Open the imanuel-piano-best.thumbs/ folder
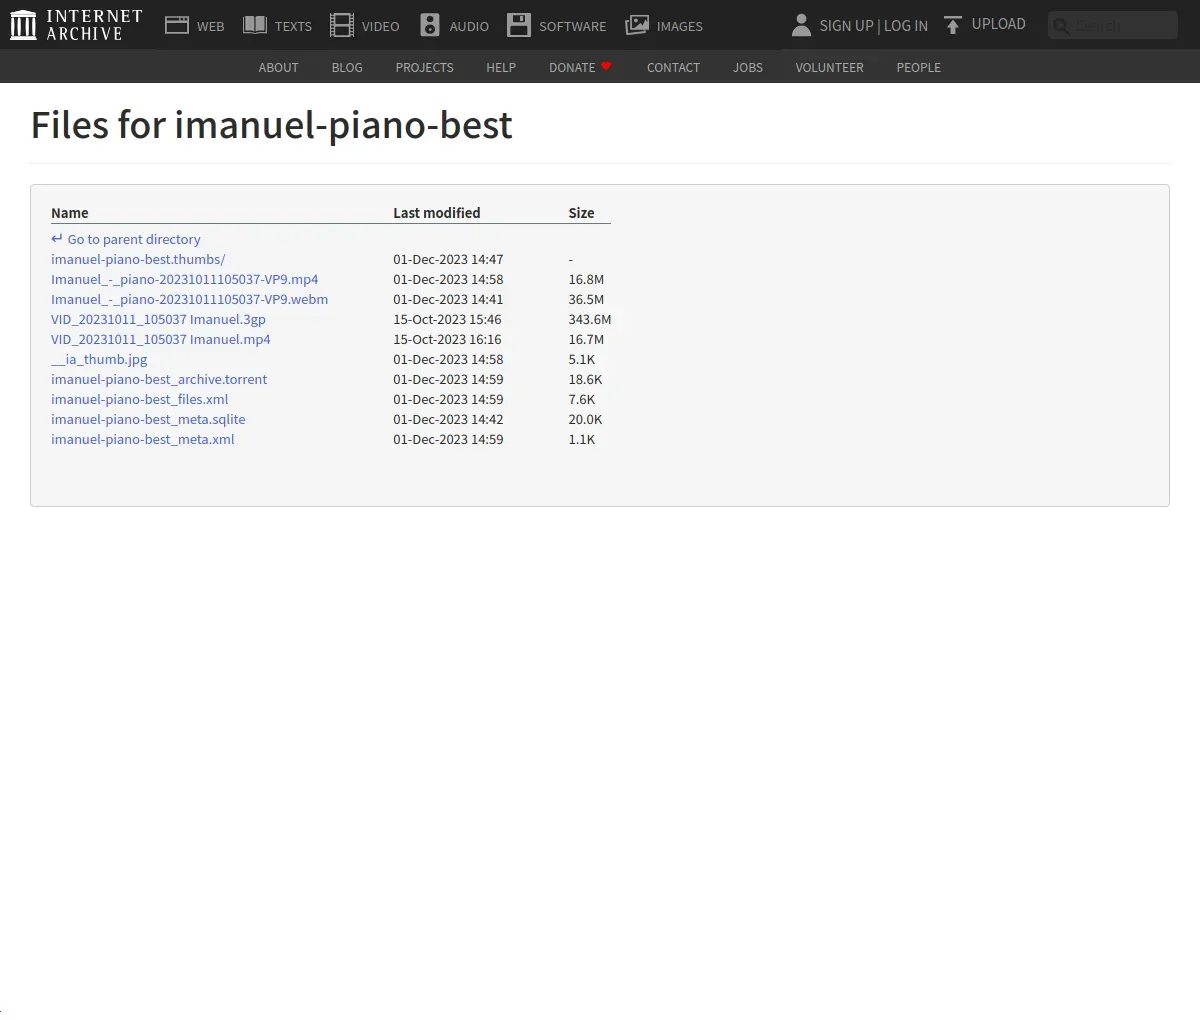The image size is (1200, 1020). pos(138,259)
